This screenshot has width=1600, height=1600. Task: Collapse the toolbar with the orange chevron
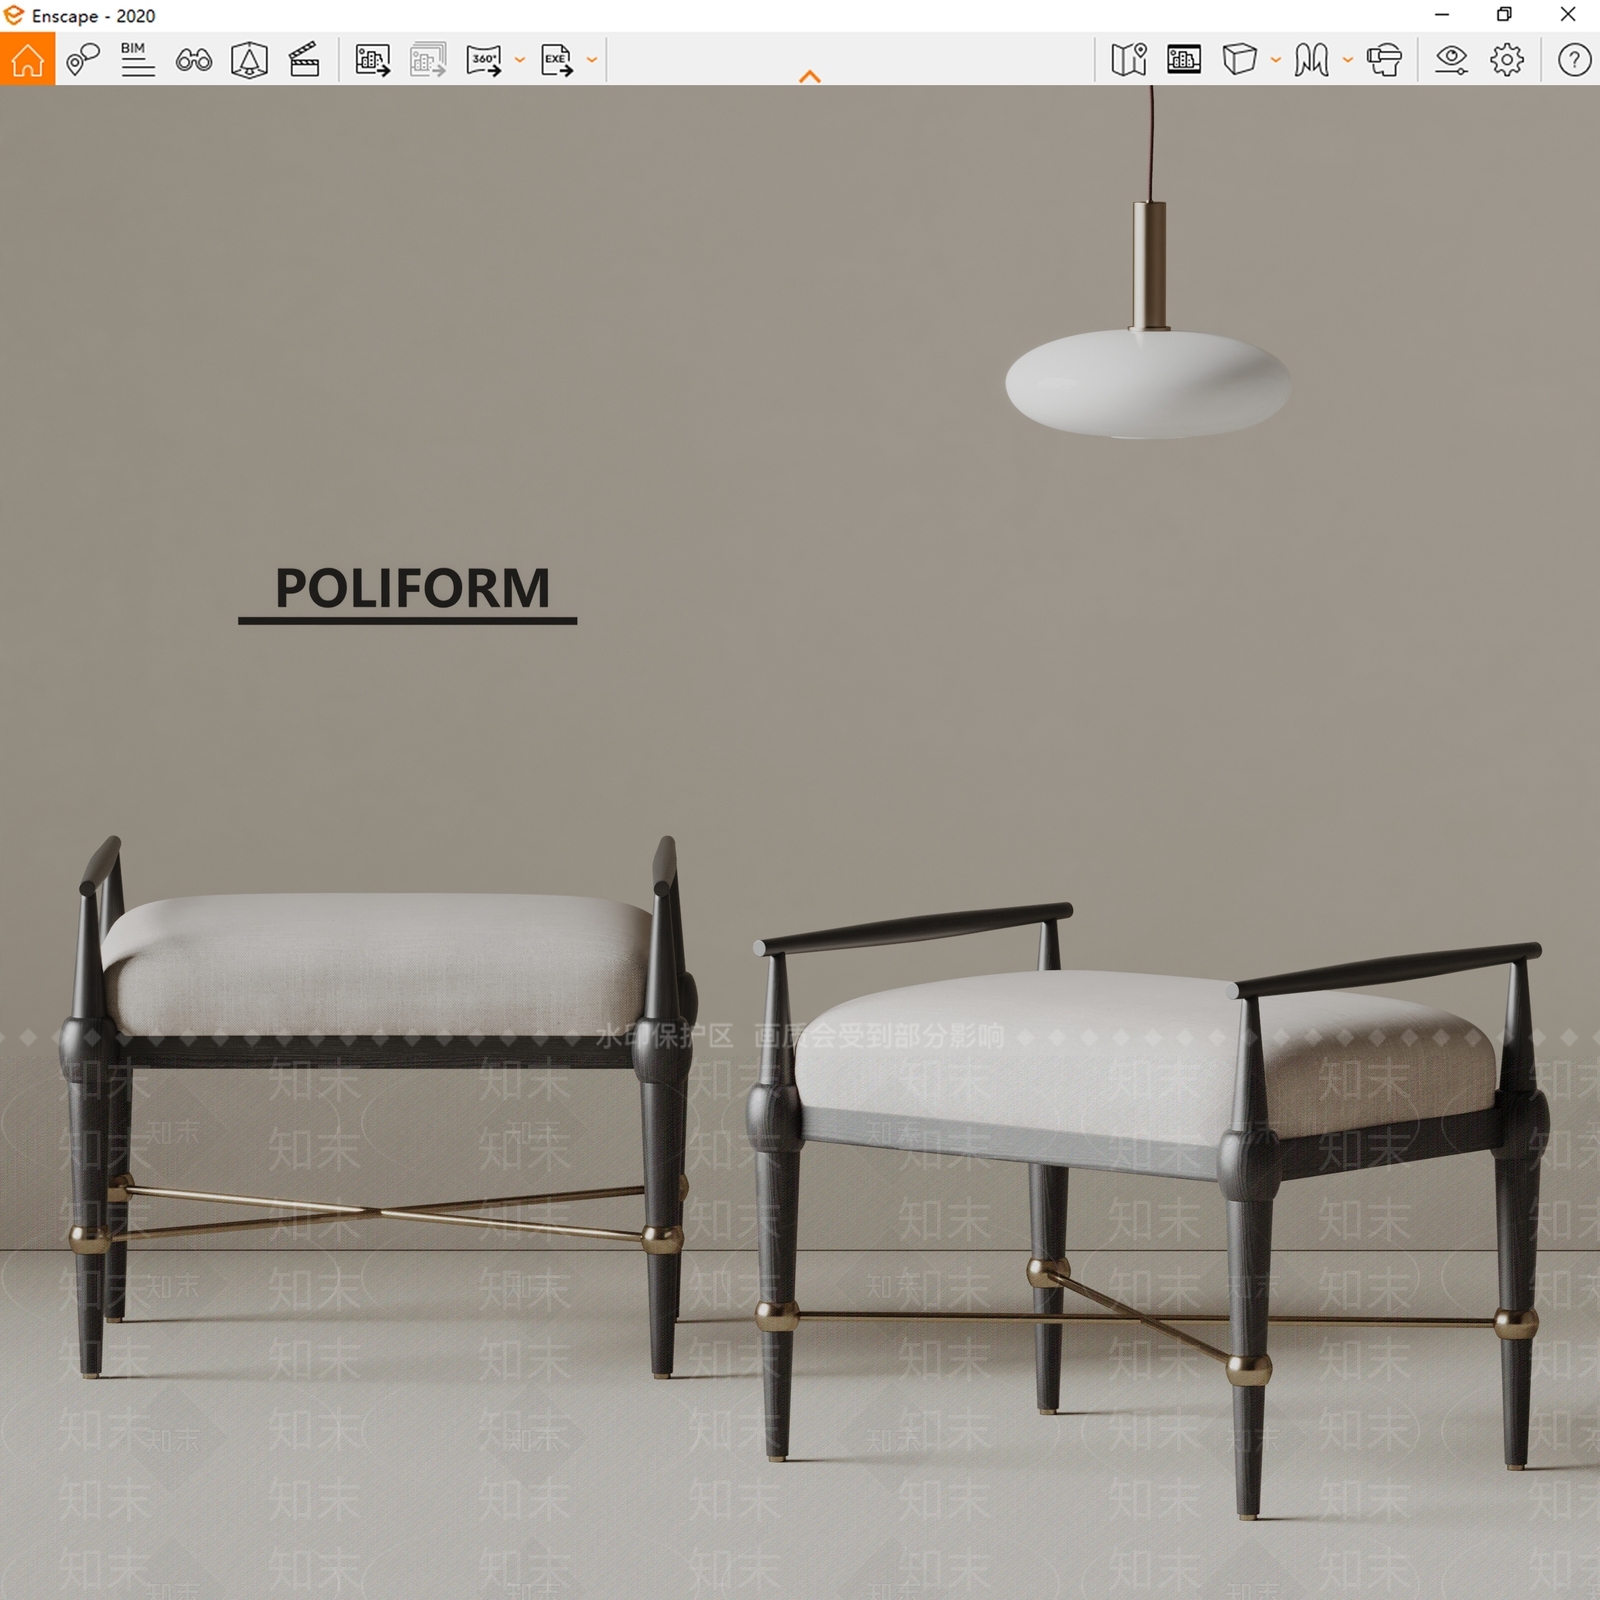[x=810, y=76]
